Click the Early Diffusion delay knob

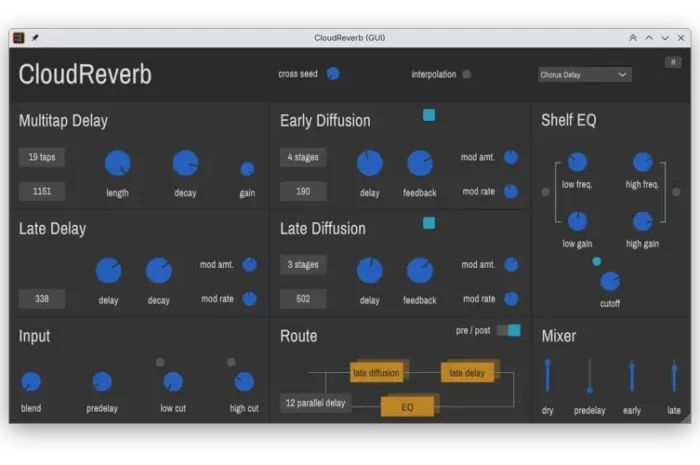click(x=370, y=163)
